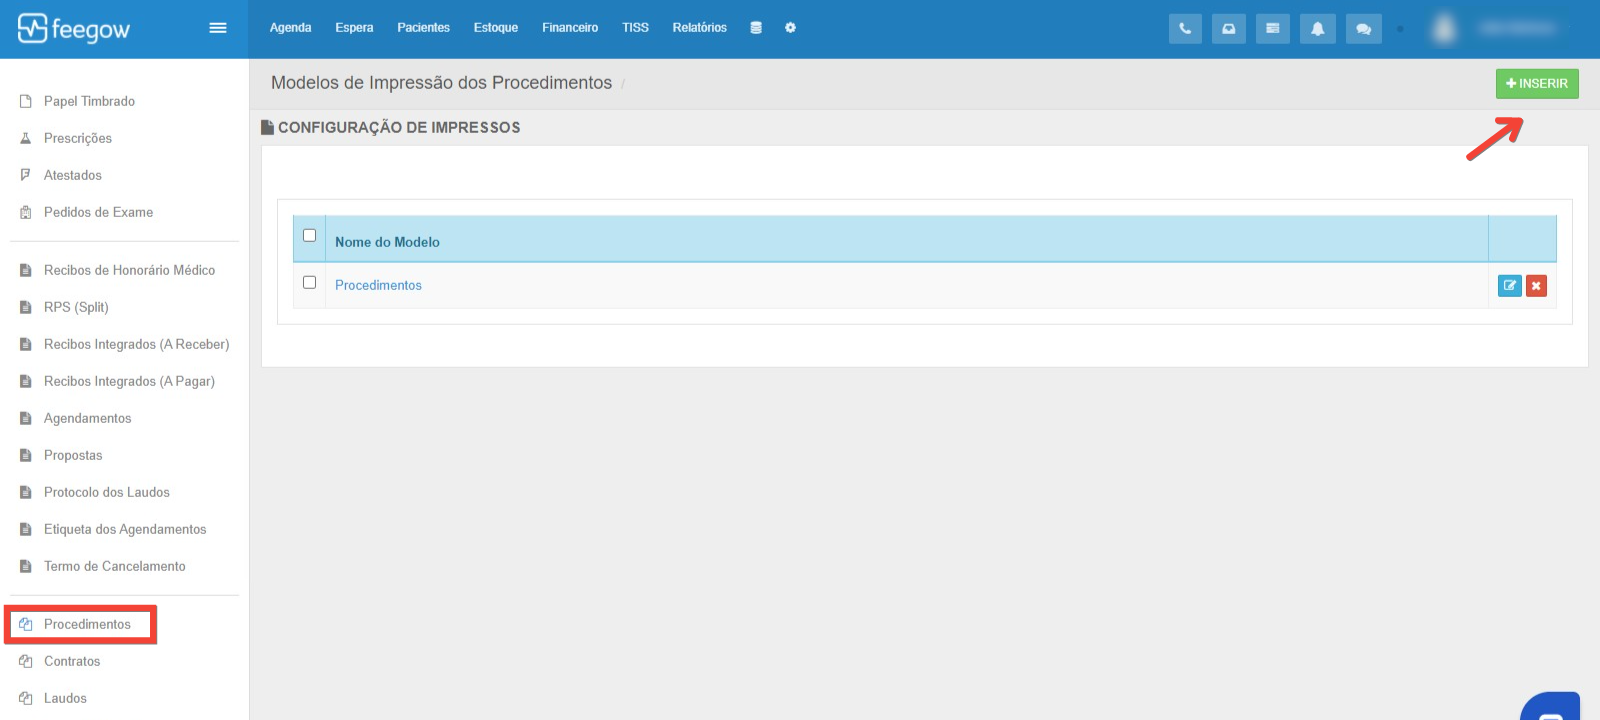Image resolution: width=1600 pixels, height=720 pixels.
Task: Open Propostas in sidebar
Action: pyautogui.click(x=73, y=455)
